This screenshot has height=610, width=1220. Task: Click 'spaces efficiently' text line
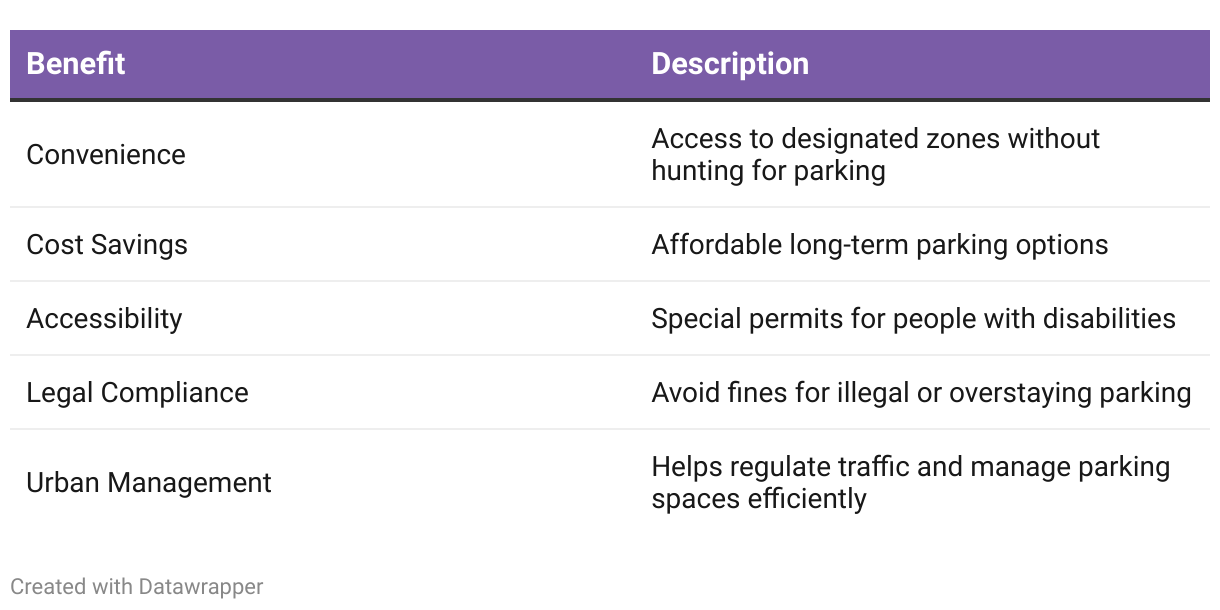pos(759,499)
